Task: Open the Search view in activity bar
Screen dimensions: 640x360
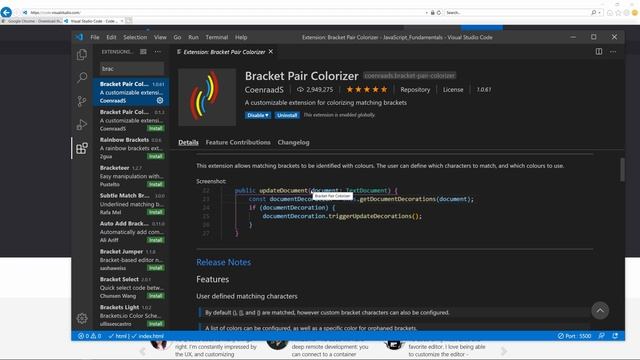Action: tap(82, 77)
